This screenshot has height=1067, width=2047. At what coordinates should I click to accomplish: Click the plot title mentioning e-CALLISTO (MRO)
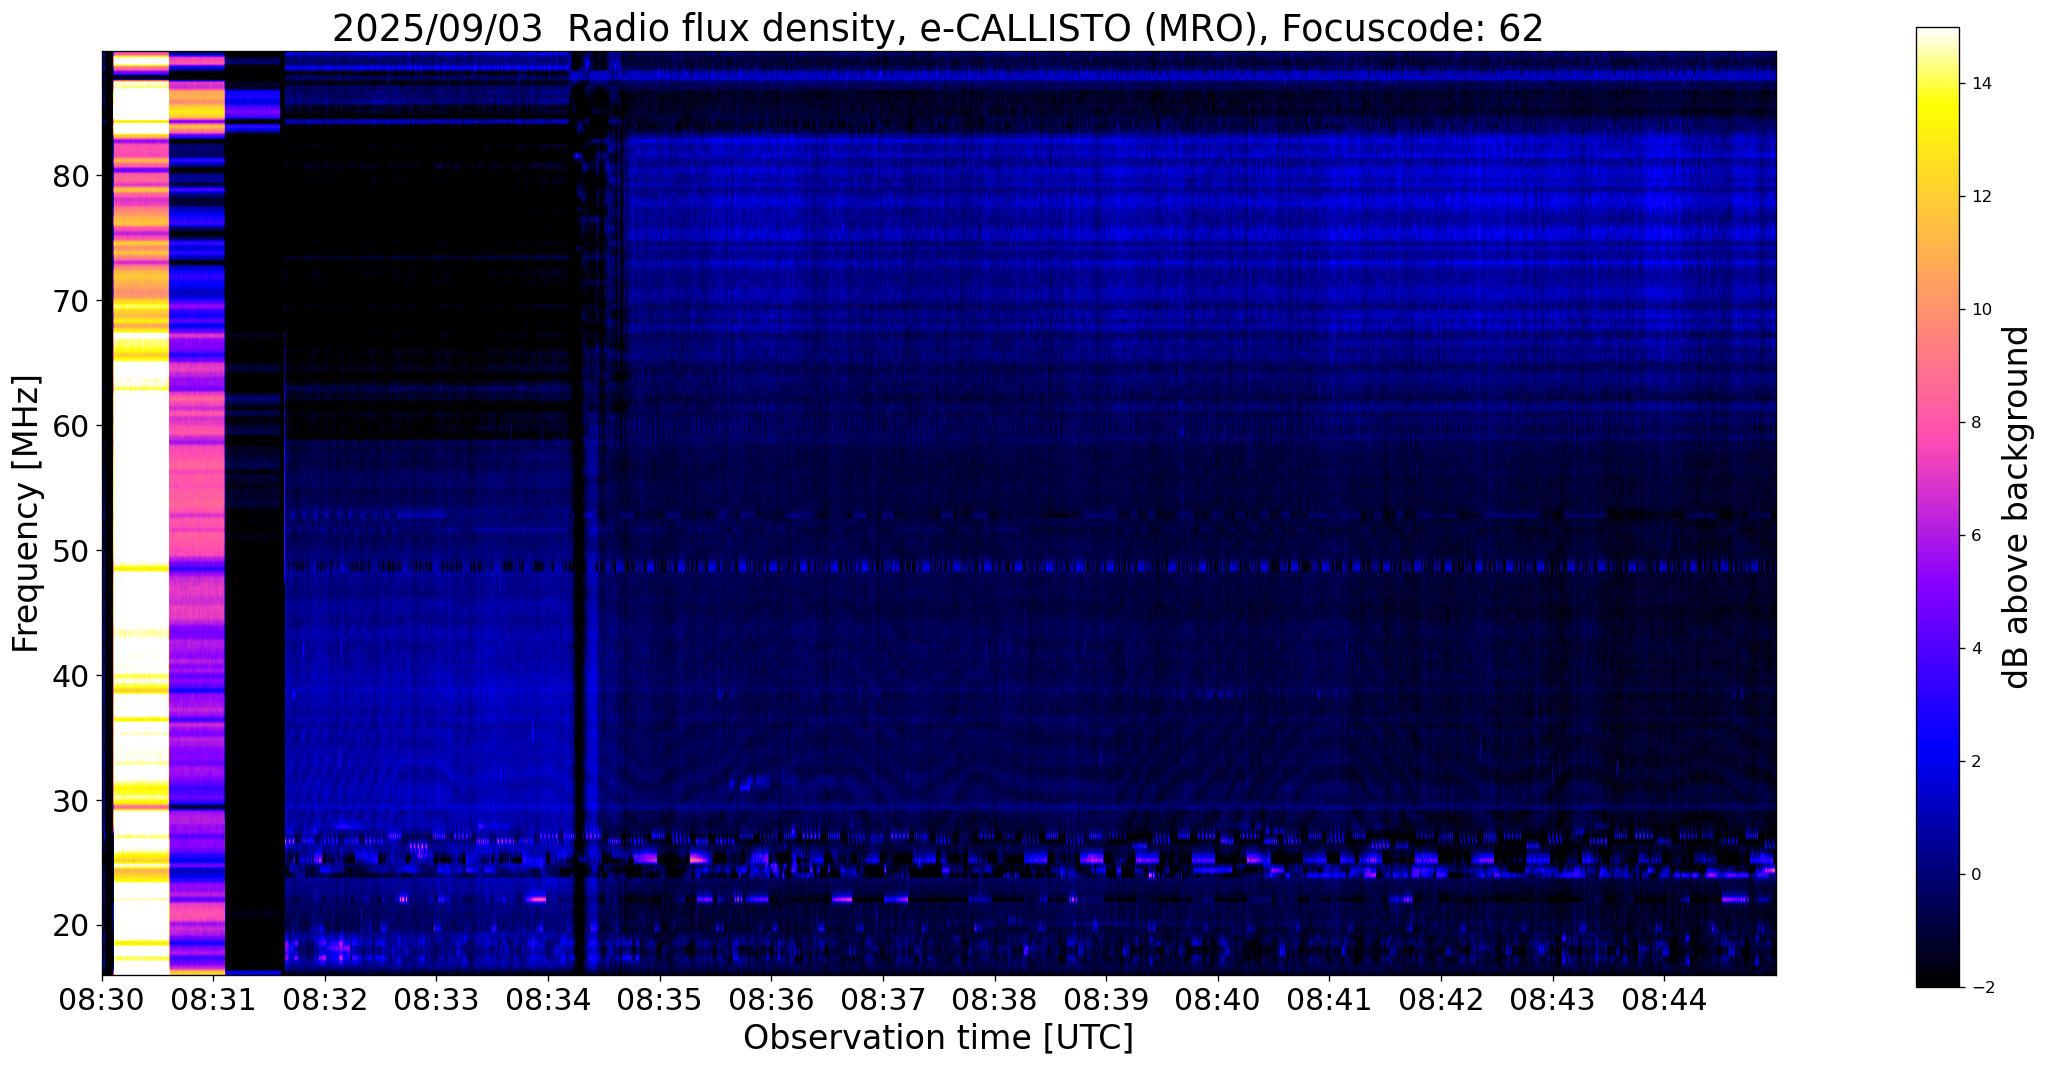938,28
